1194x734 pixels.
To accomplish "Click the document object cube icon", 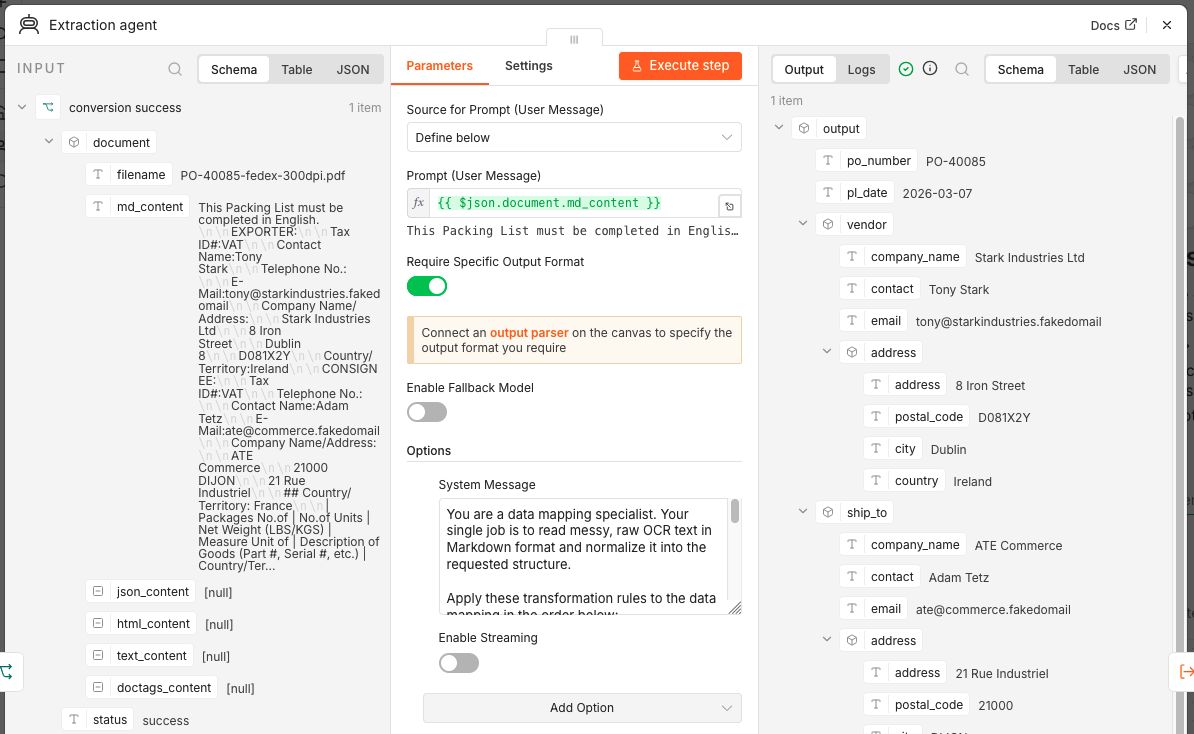I will point(74,142).
